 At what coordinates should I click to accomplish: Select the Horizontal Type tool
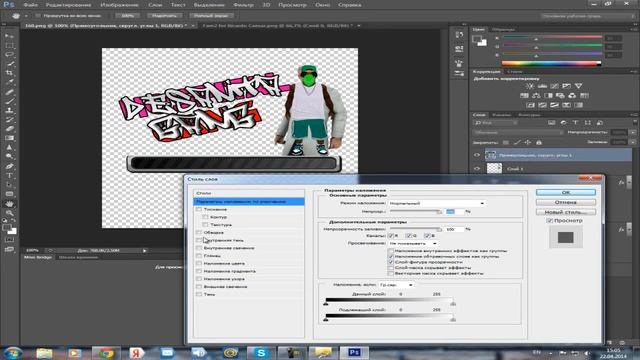click(9, 176)
